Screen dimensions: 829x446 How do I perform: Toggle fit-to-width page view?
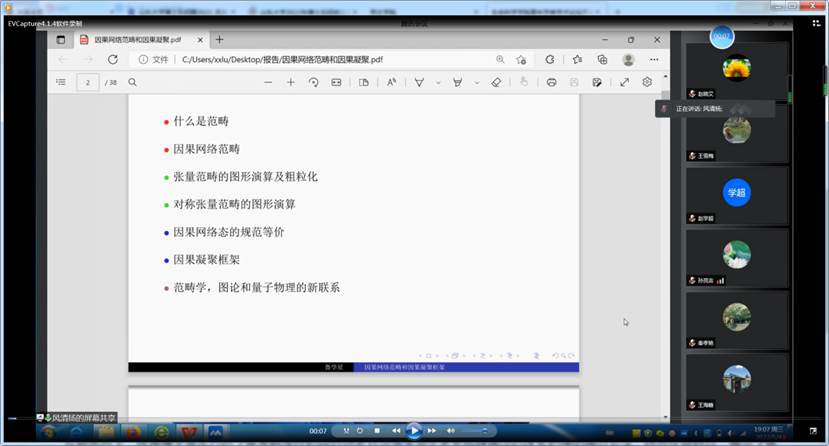[x=337, y=82]
